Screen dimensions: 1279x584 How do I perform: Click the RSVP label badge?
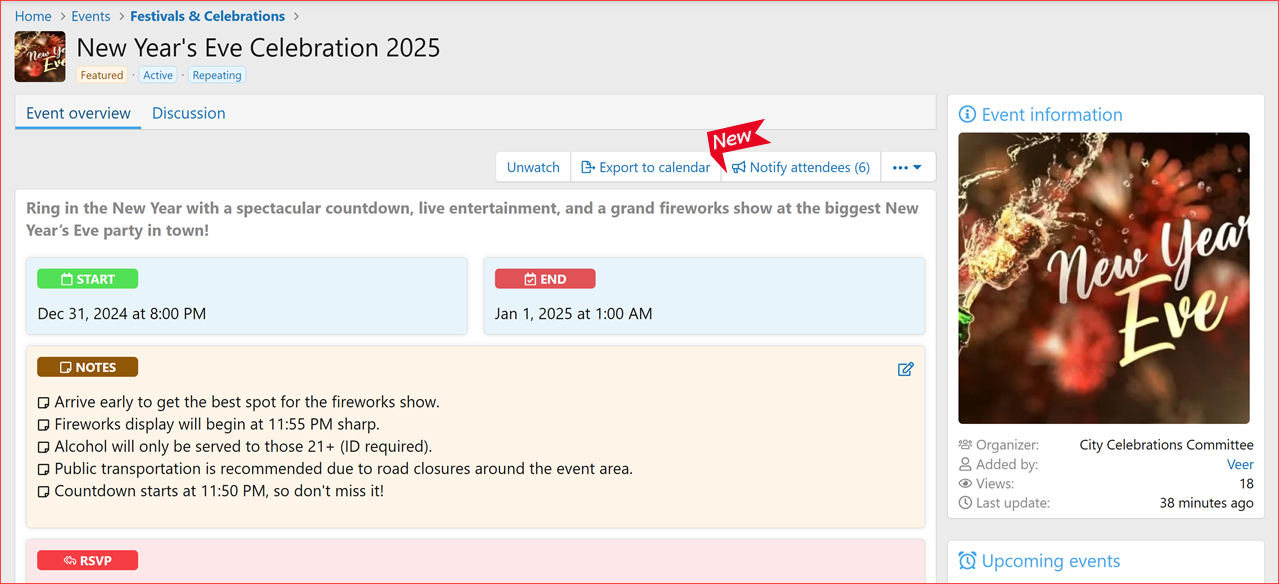88,560
